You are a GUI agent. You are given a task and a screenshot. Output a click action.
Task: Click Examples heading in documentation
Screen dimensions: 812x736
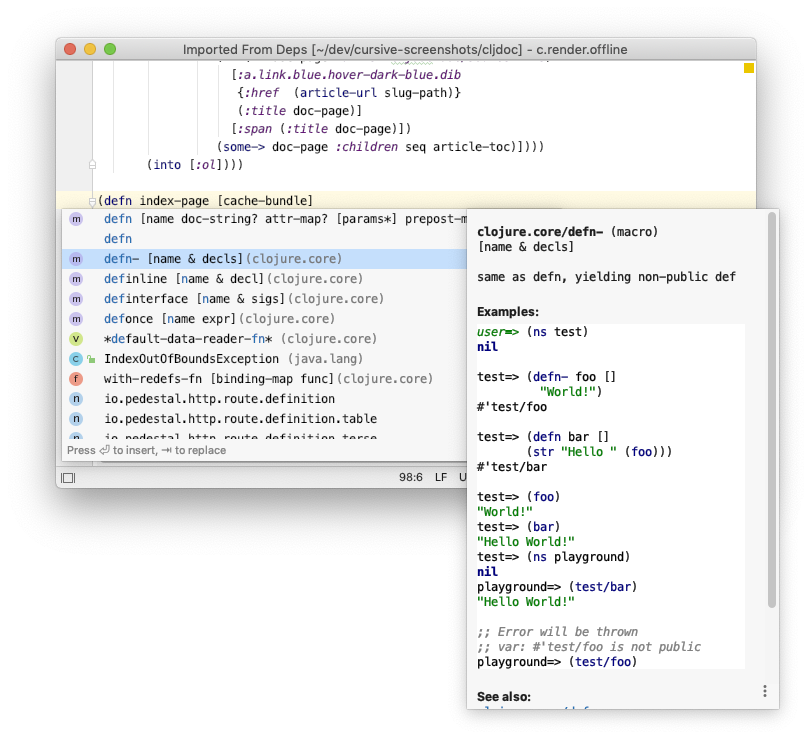point(508,312)
